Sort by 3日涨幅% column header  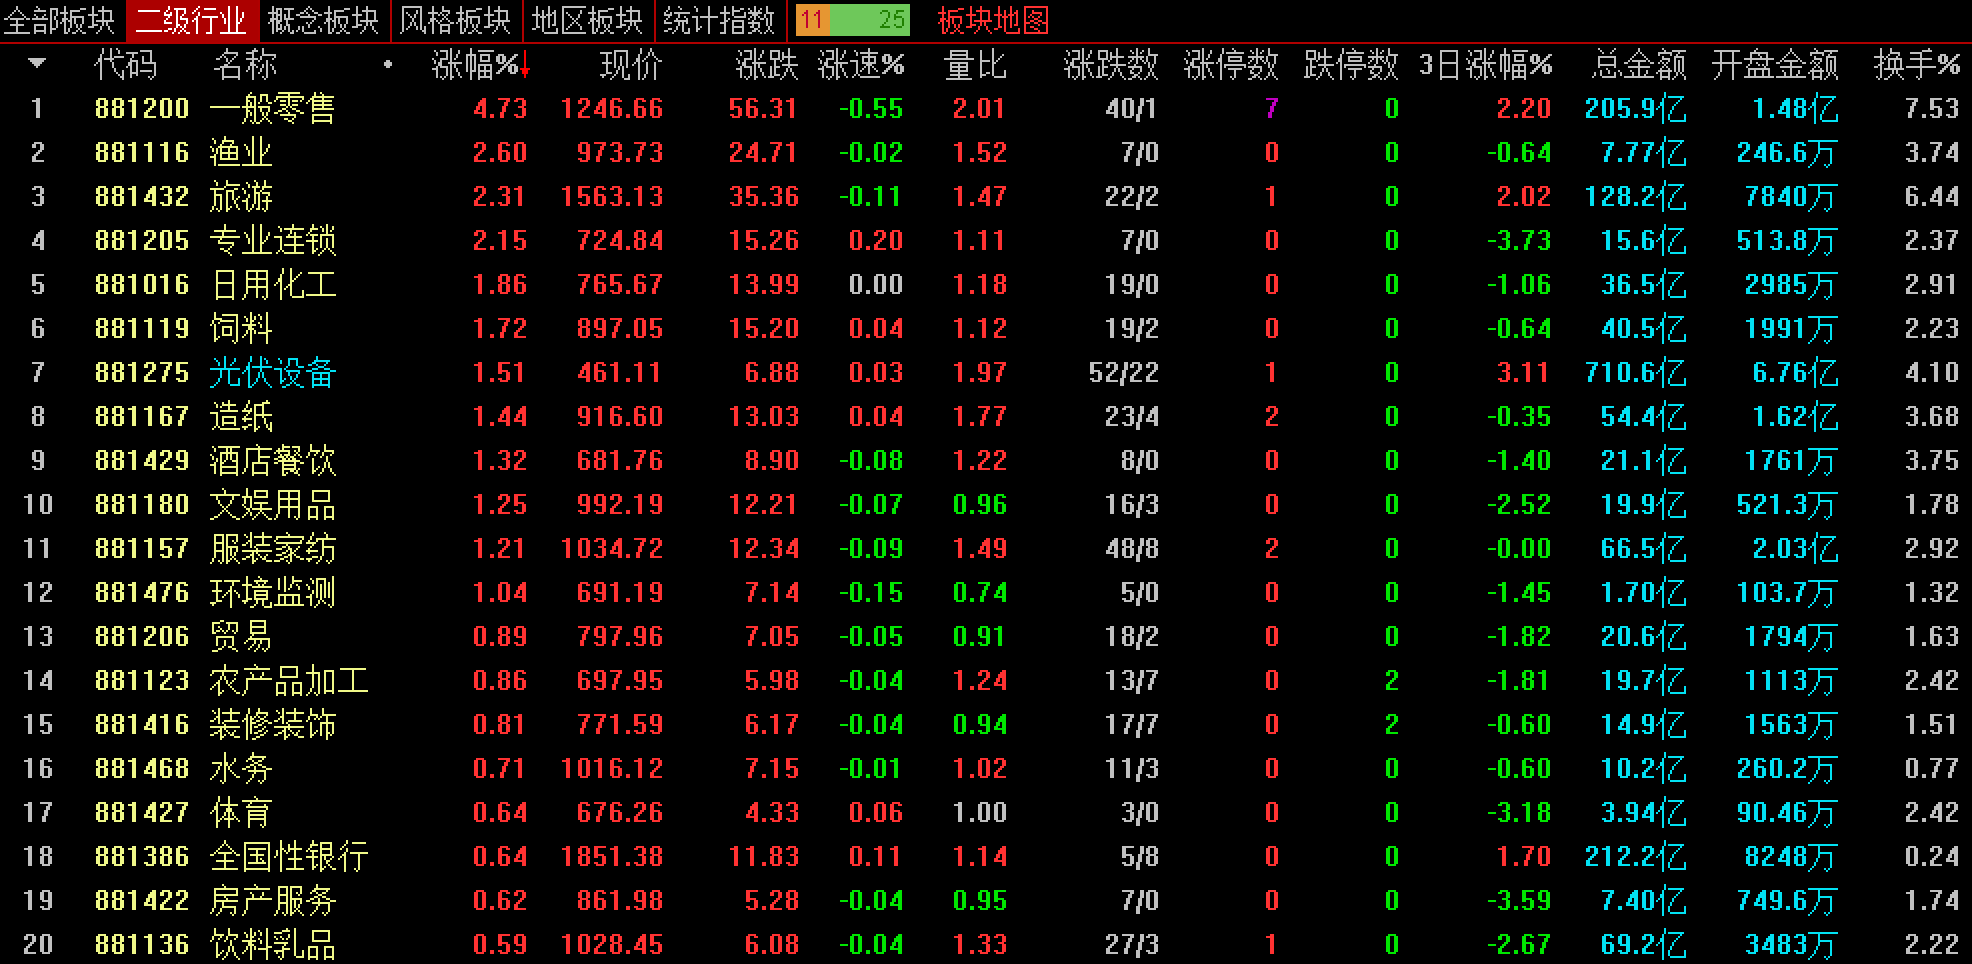[x=1486, y=65]
